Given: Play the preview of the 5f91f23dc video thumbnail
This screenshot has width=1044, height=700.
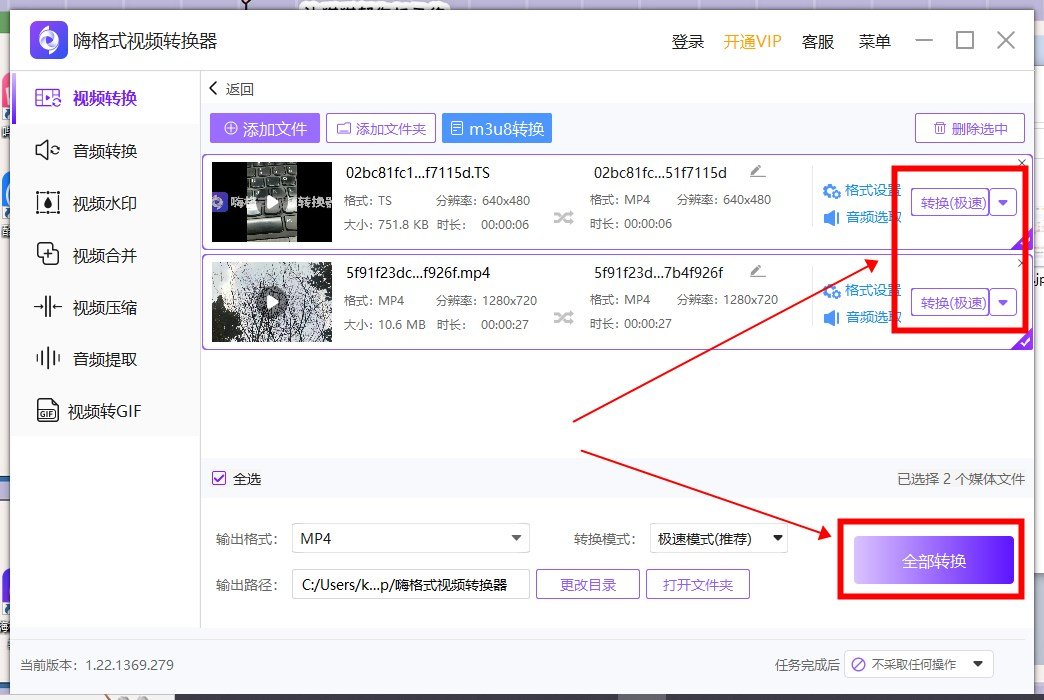Looking at the screenshot, I should pyautogui.click(x=270, y=301).
